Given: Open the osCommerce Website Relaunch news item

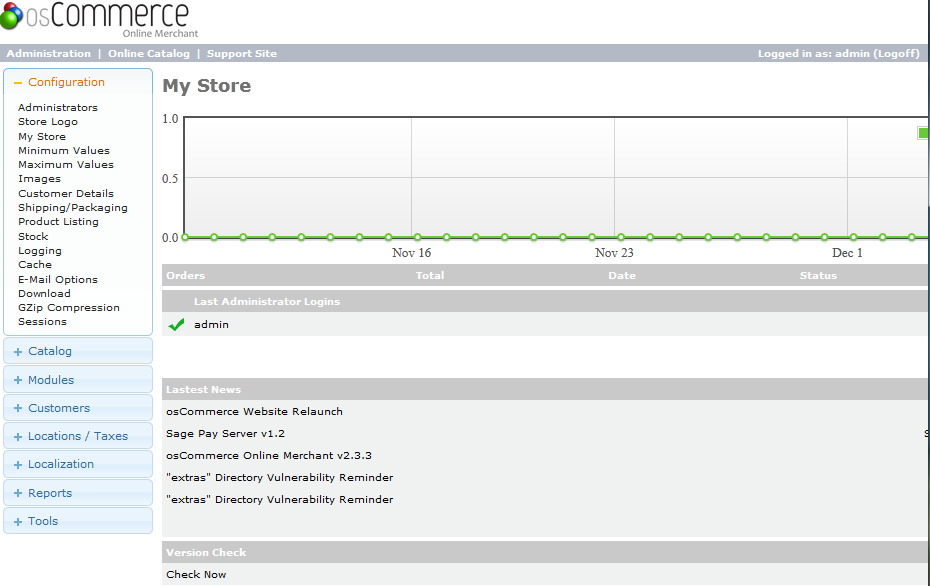Looking at the screenshot, I should (254, 412).
